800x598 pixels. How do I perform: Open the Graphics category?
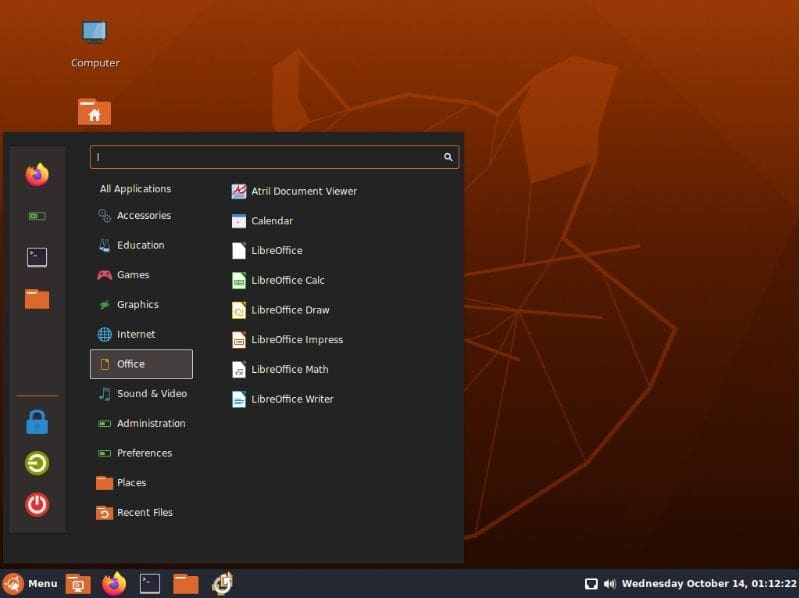tap(141, 305)
